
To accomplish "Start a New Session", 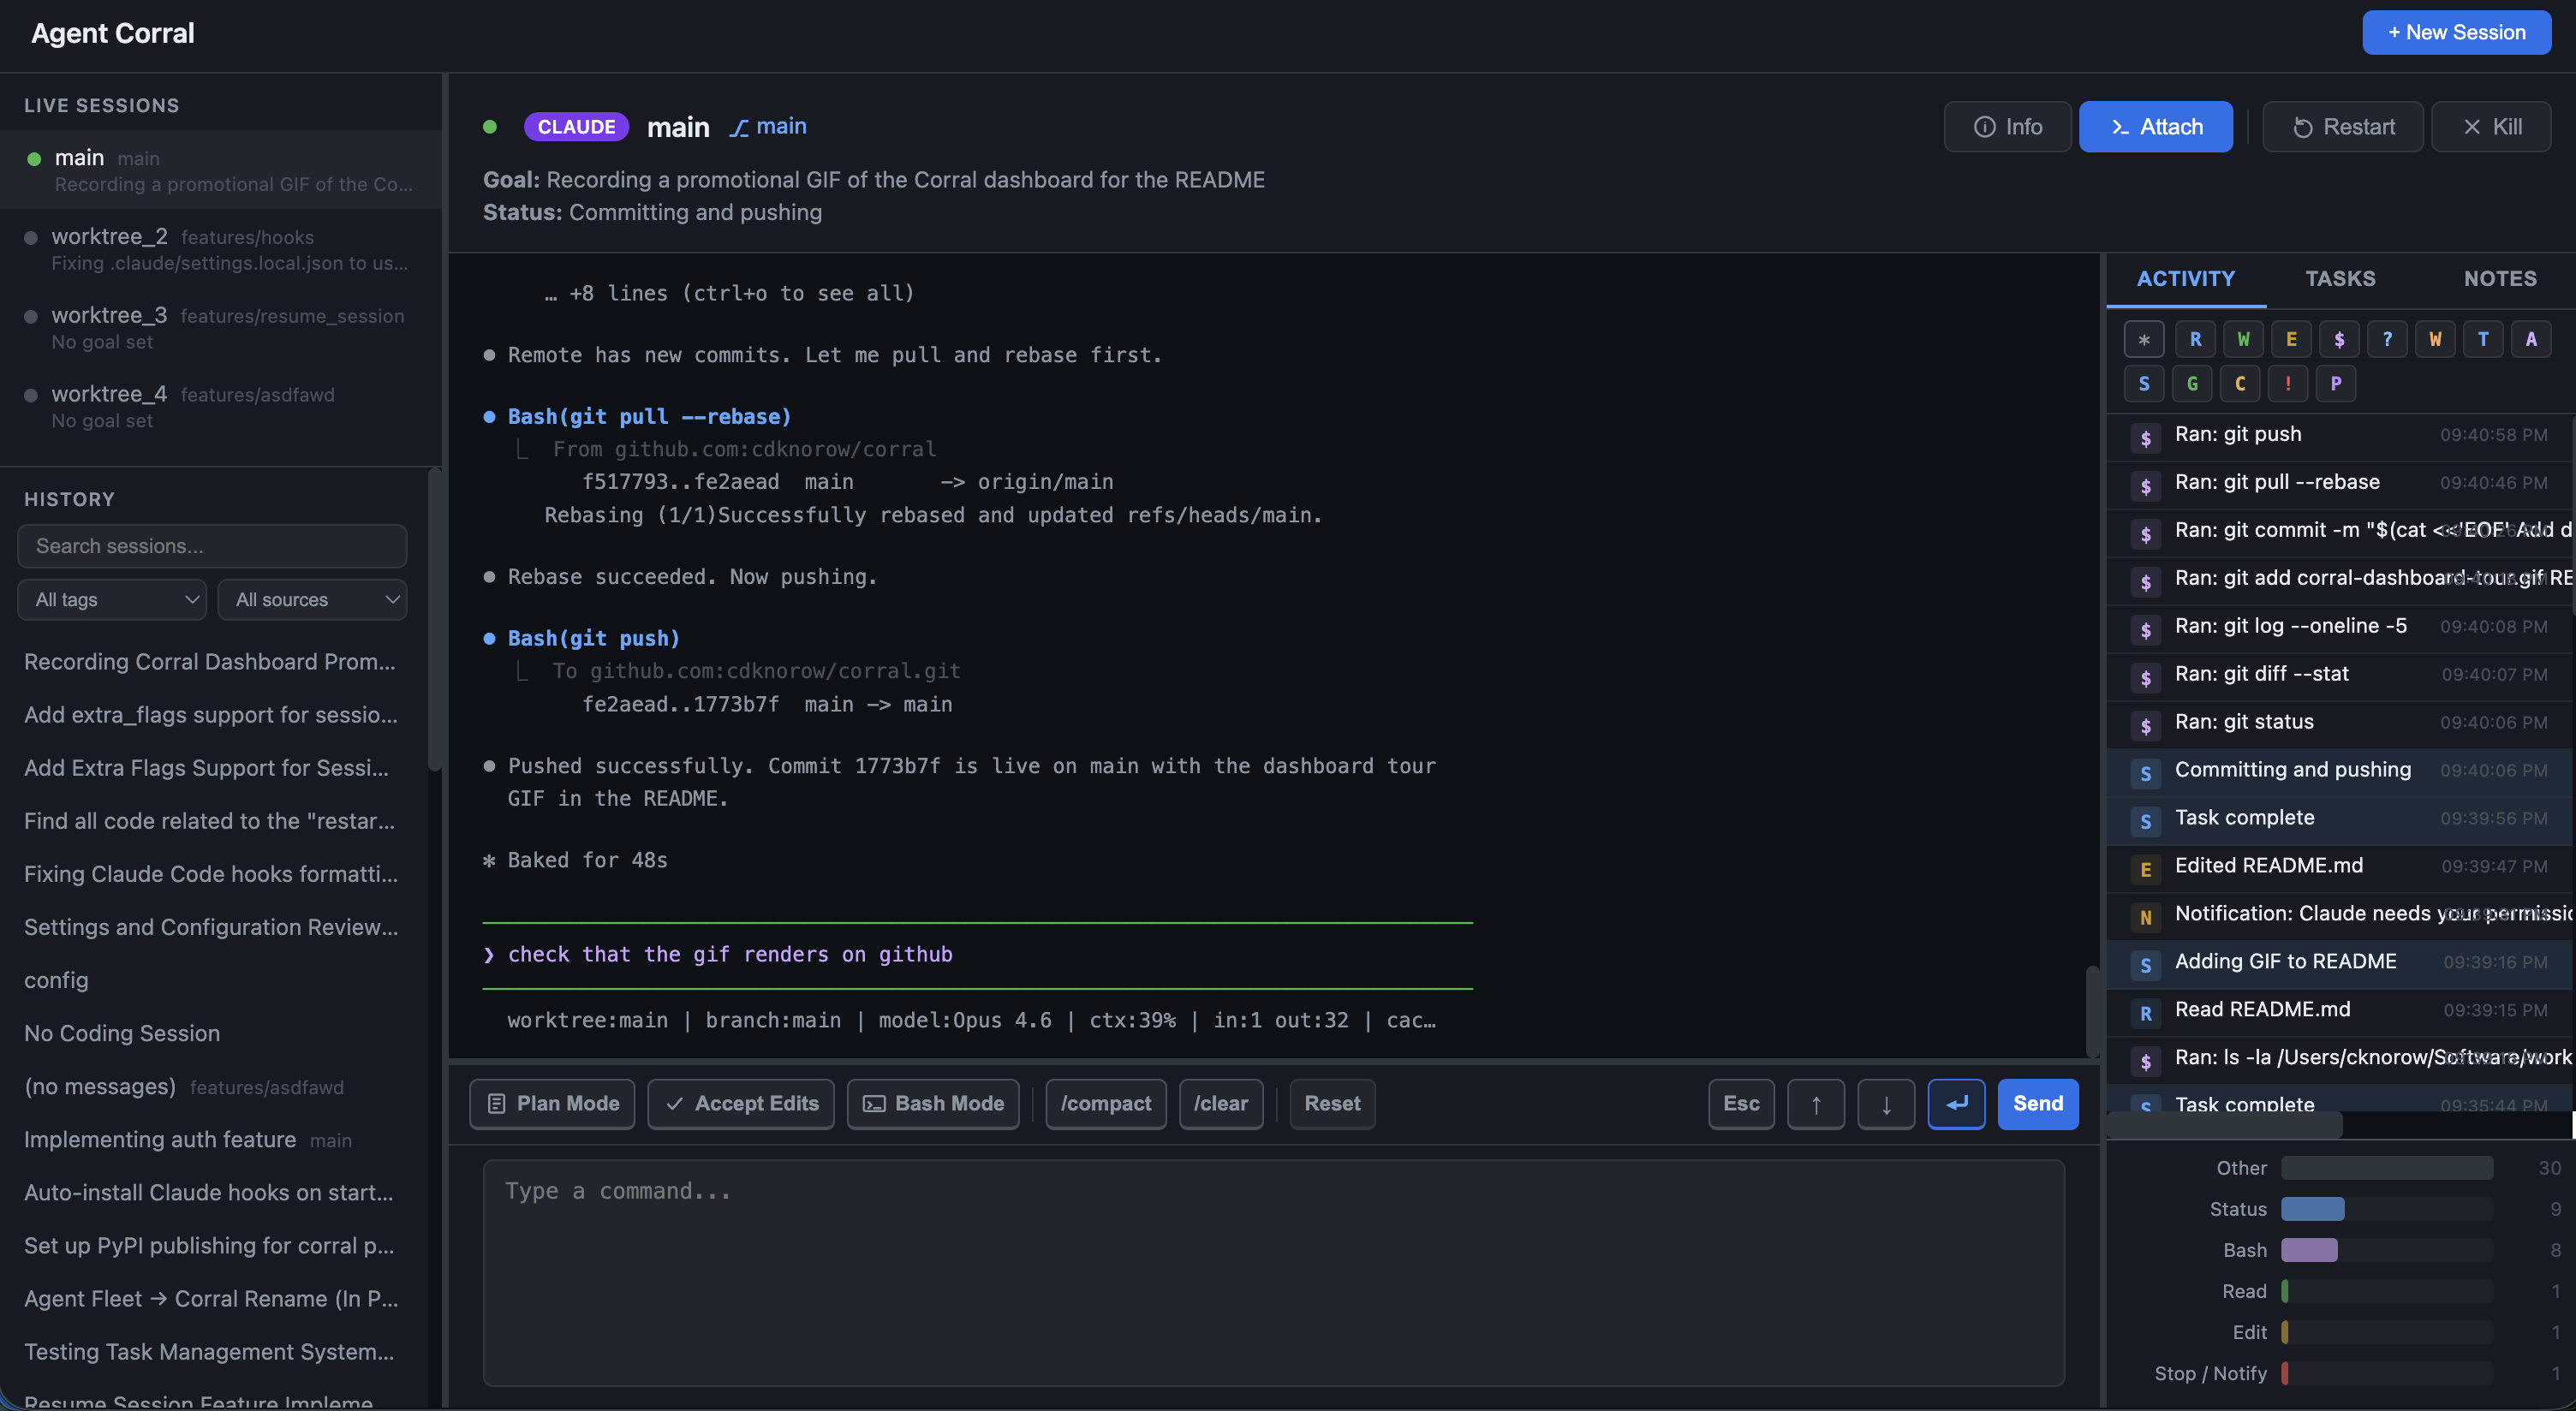I will (2456, 33).
